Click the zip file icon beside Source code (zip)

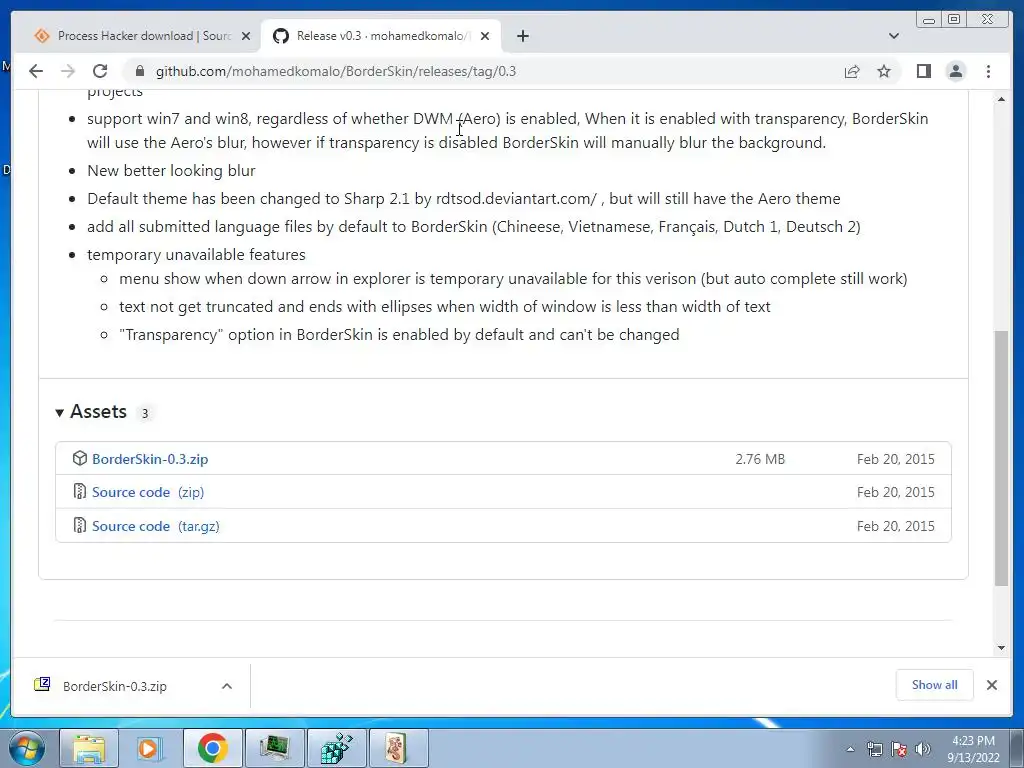coord(80,492)
